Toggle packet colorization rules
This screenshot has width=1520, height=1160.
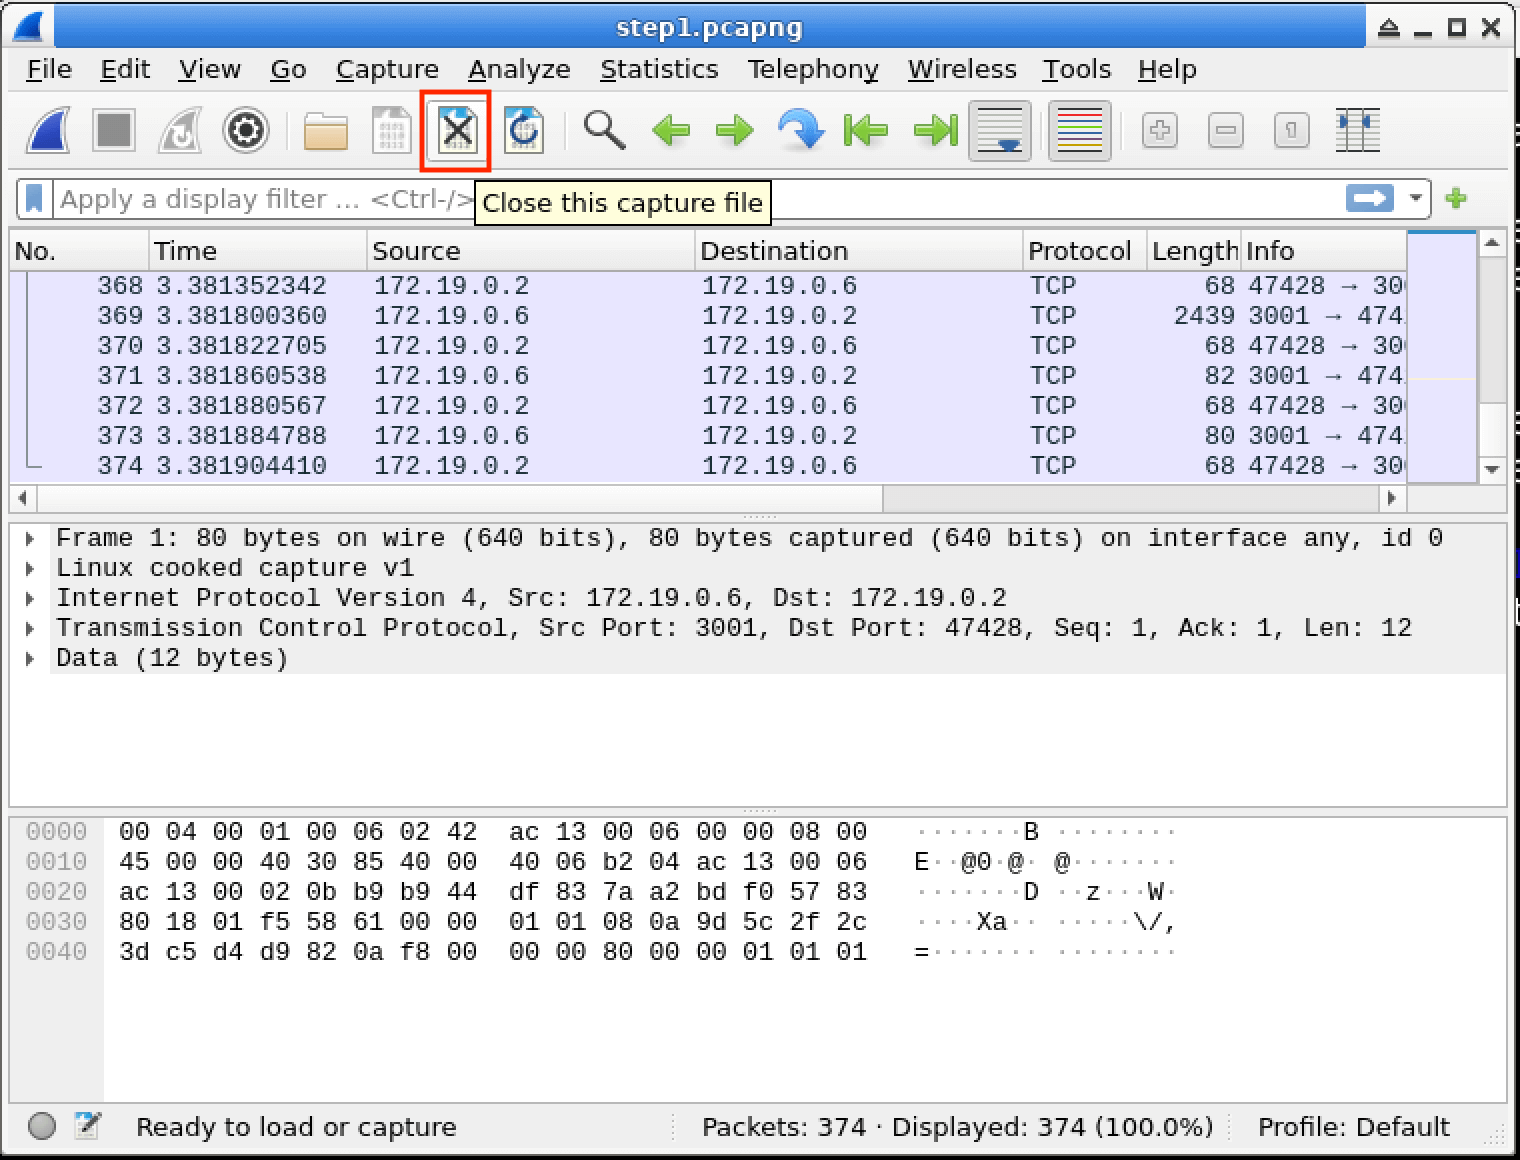pos(1079,131)
